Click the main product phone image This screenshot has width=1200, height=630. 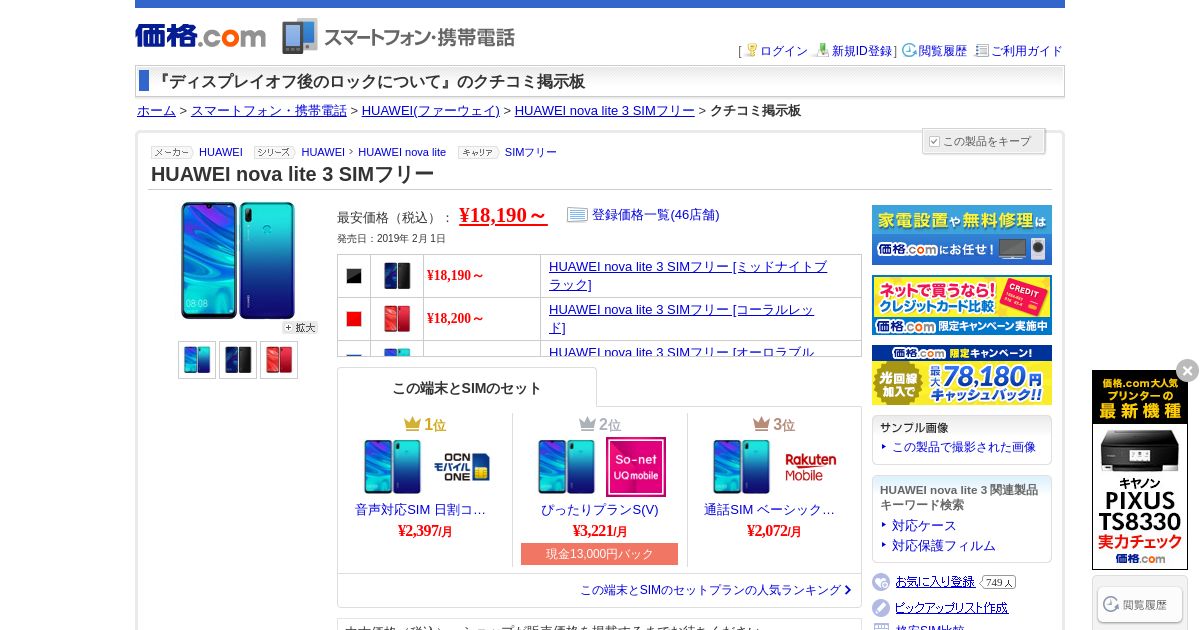coord(238,260)
